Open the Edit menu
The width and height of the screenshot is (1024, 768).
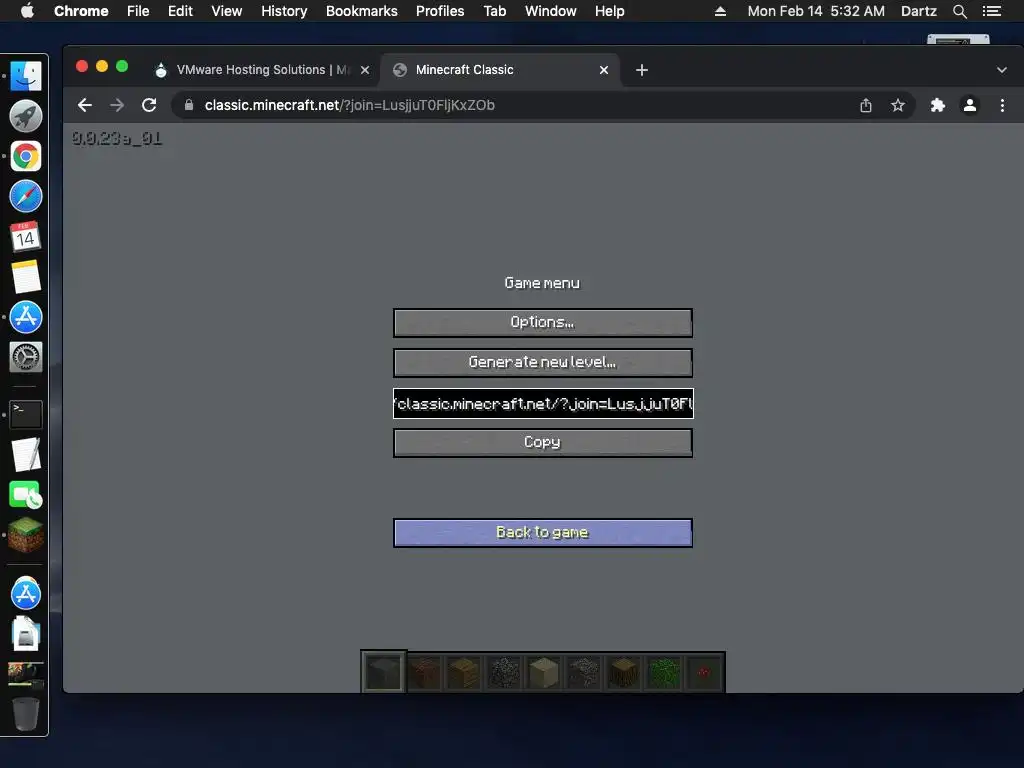tap(180, 11)
